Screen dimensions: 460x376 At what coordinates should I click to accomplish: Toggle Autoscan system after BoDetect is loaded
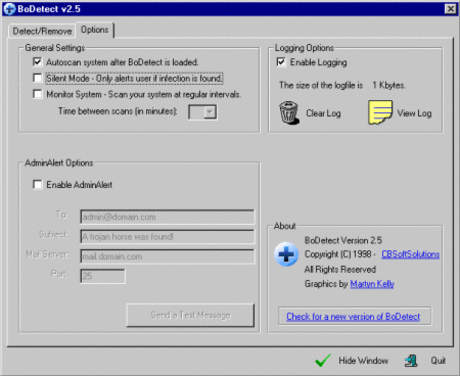point(38,62)
